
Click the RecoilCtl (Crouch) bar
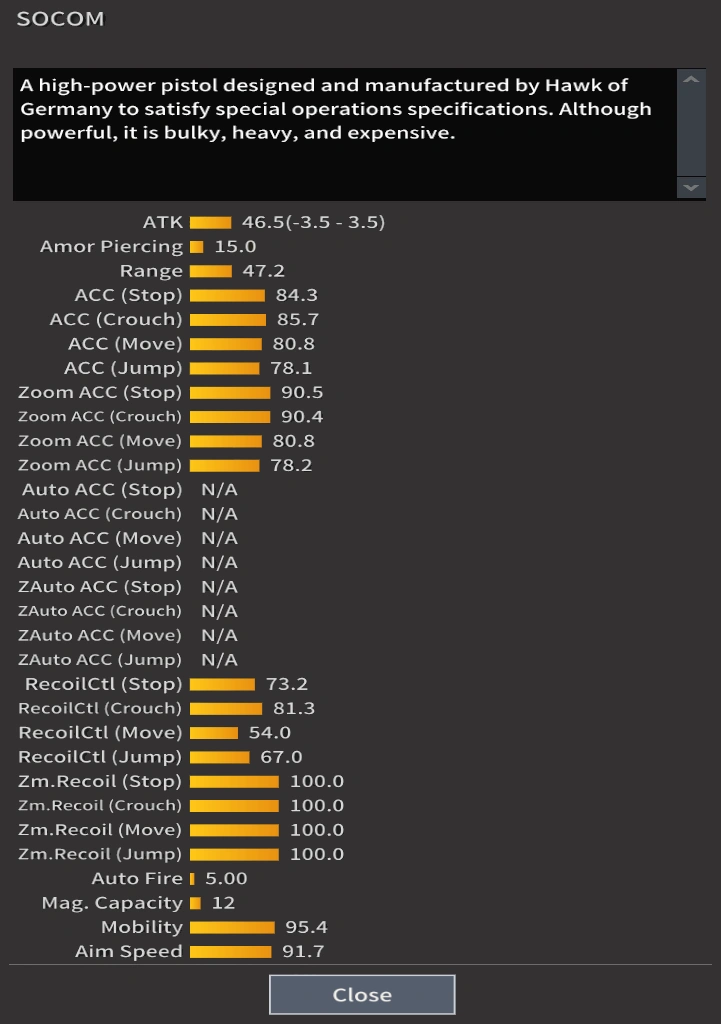click(x=226, y=709)
